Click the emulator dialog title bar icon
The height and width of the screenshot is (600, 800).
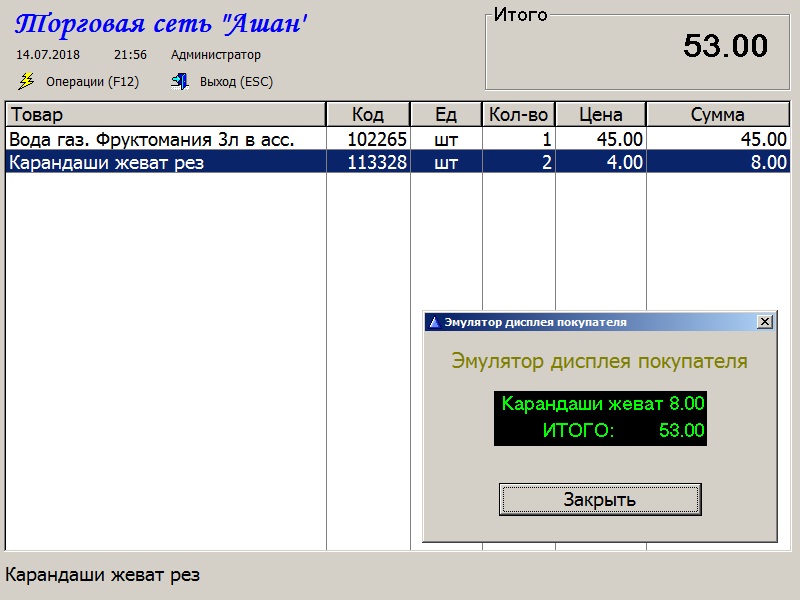(x=433, y=322)
